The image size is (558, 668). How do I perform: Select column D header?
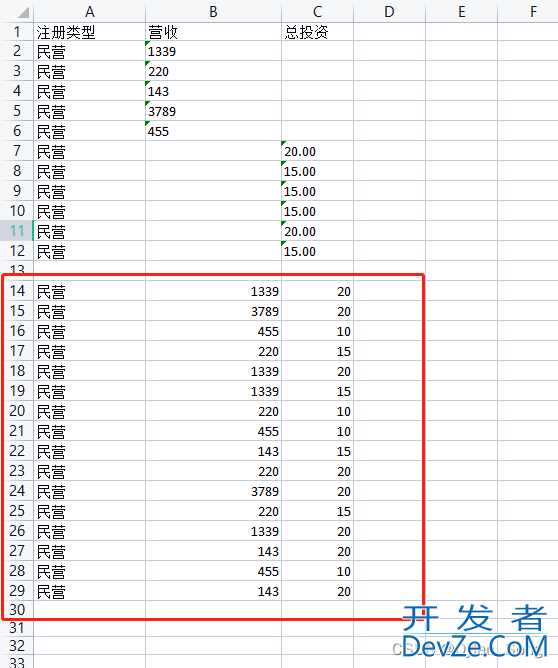(x=389, y=12)
